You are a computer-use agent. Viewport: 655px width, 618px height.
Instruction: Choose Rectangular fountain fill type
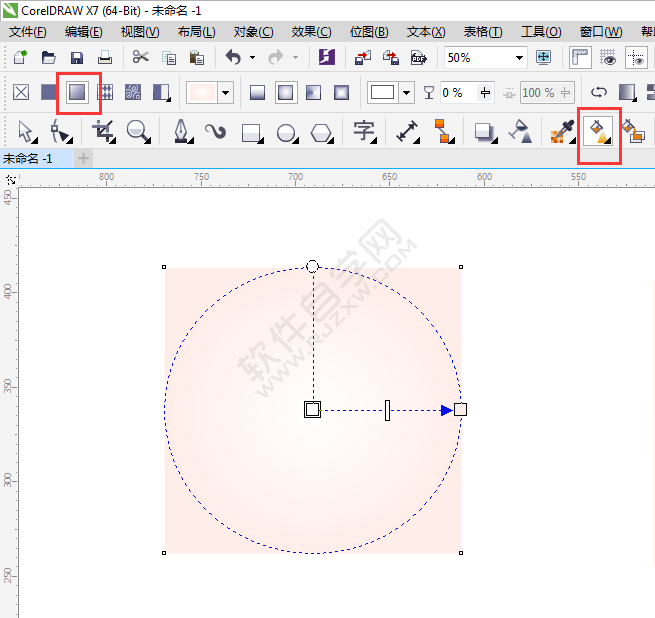tap(341, 92)
